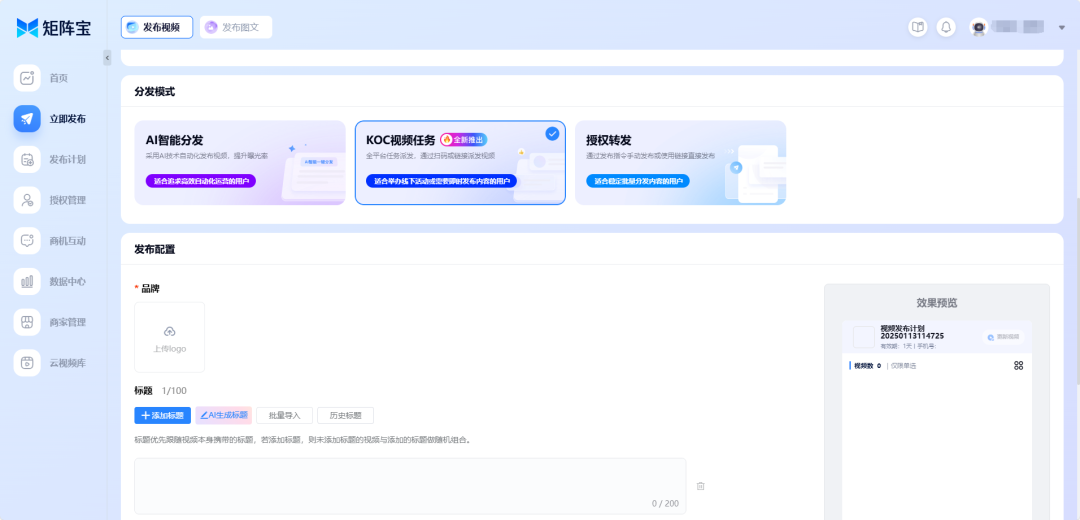This screenshot has height=520, width=1080.
Task: Open the 数据中心 bar chart icon
Action: point(27,281)
